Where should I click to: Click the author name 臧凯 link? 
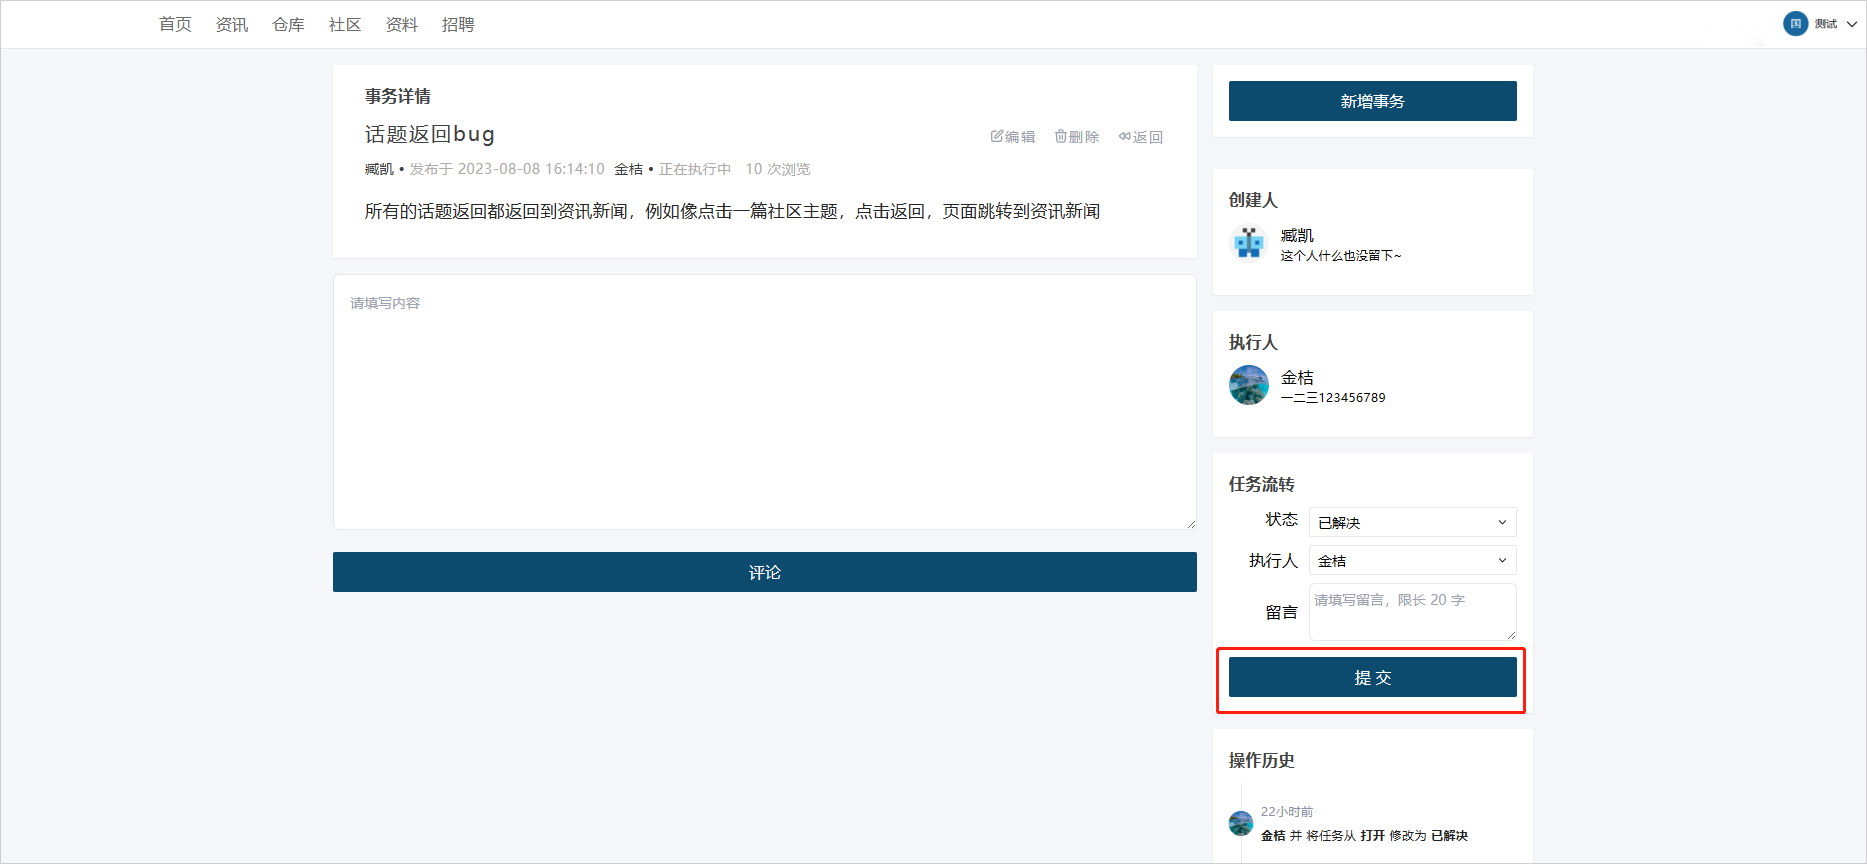pyautogui.click(x=379, y=169)
